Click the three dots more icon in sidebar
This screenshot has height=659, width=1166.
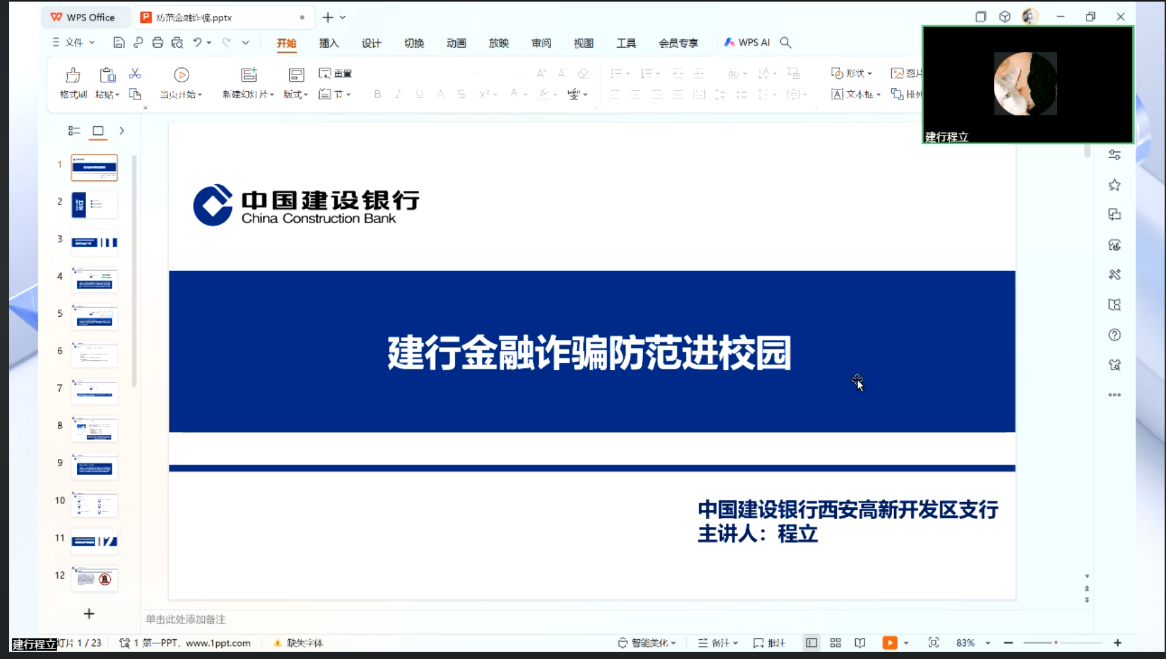point(1114,395)
